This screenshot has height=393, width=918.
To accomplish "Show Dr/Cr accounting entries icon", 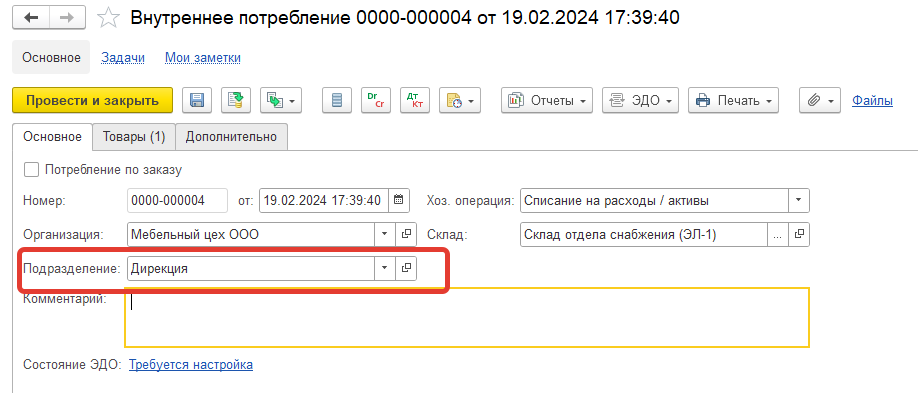I will point(375,100).
